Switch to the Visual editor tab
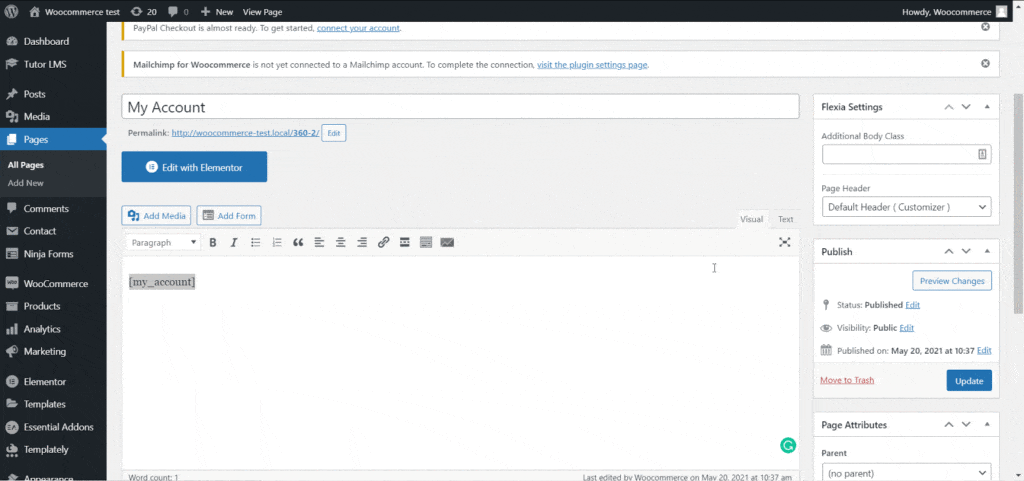The height and width of the screenshot is (481, 1024). coord(751,219)
